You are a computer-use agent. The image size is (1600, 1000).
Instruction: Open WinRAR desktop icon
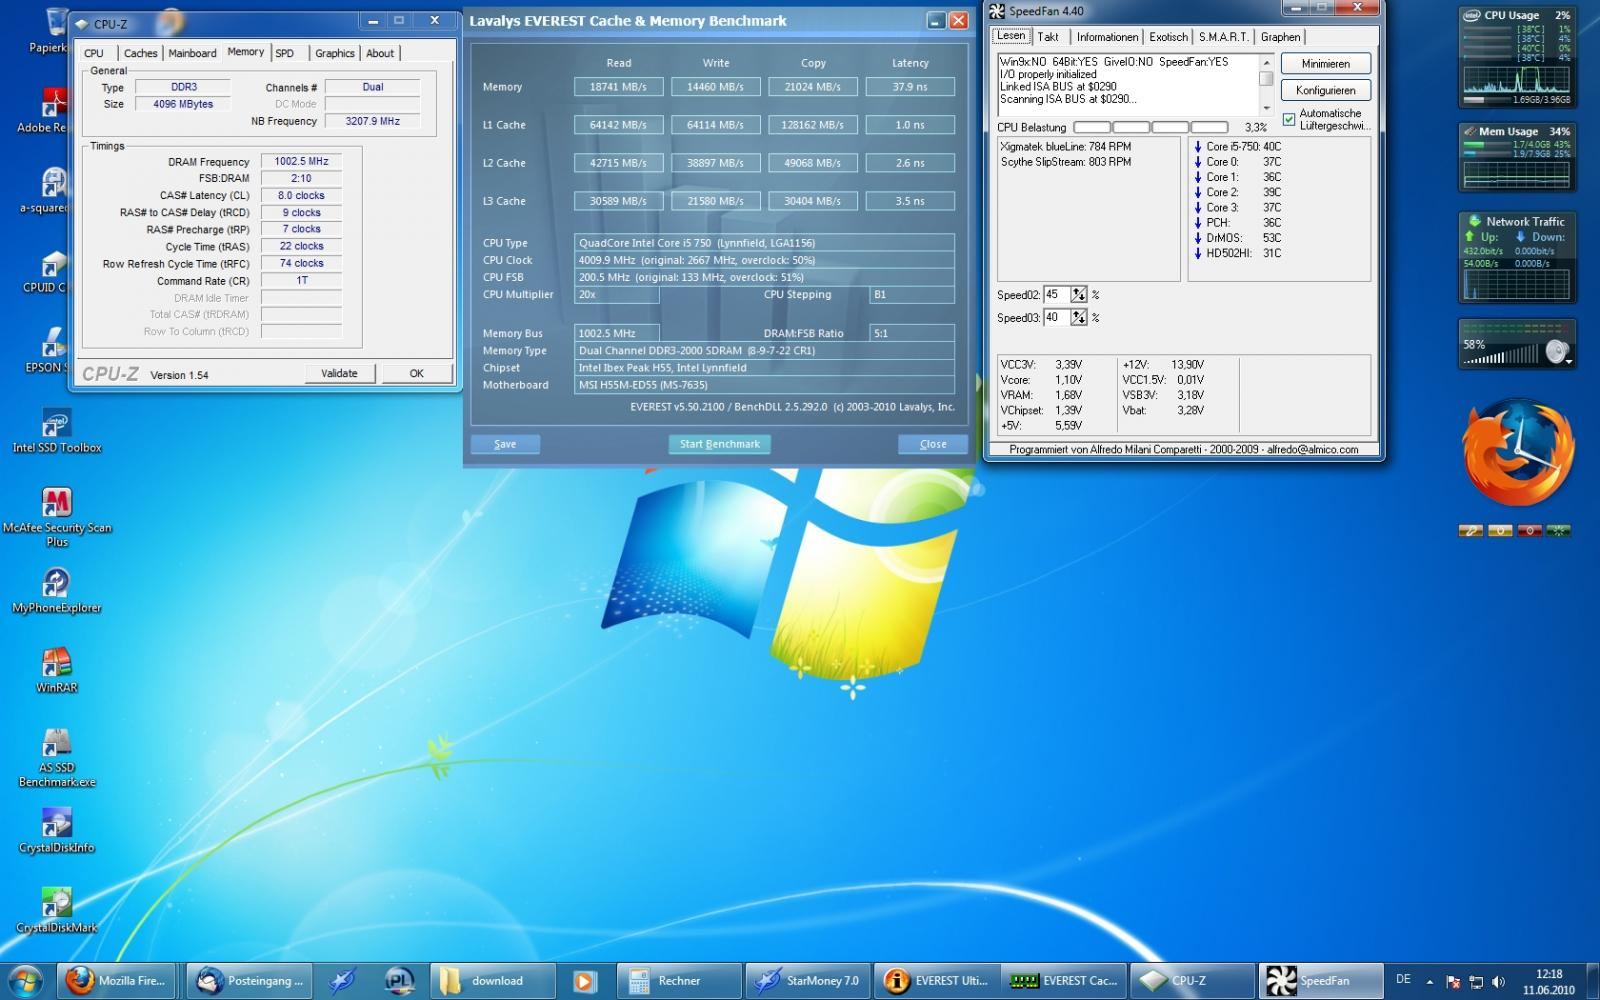57,671
